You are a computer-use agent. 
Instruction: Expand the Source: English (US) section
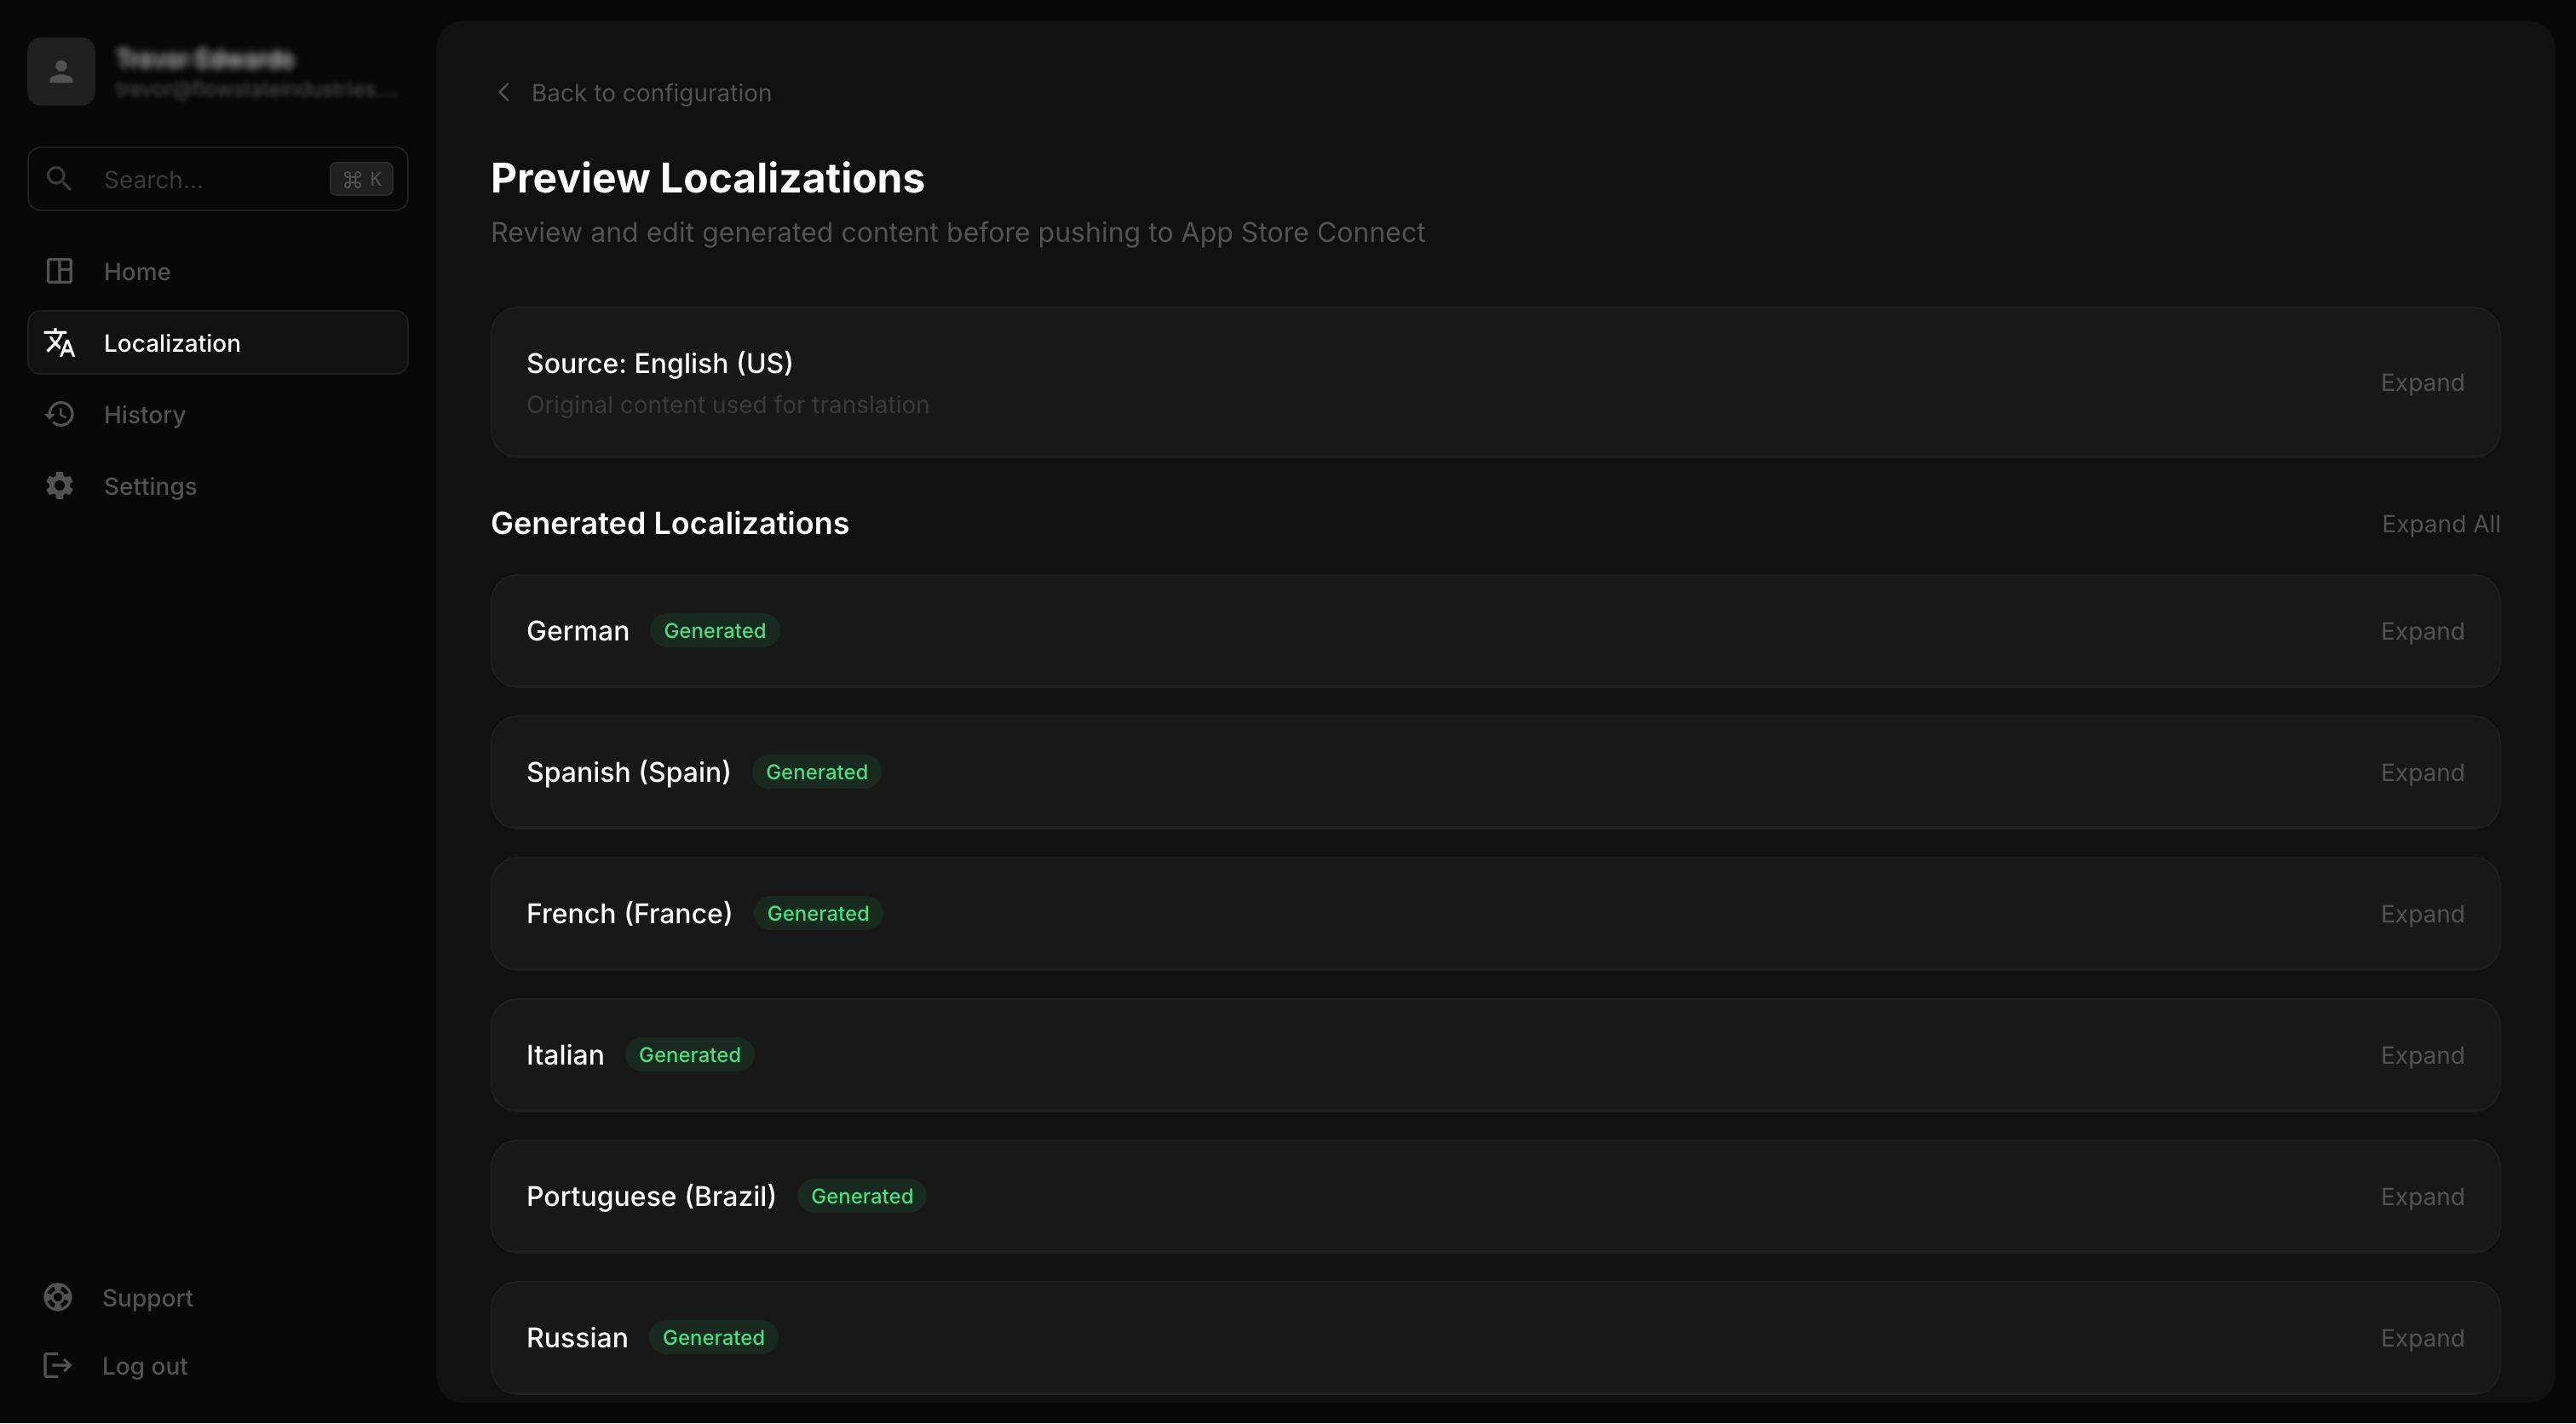coord(2421,383)
